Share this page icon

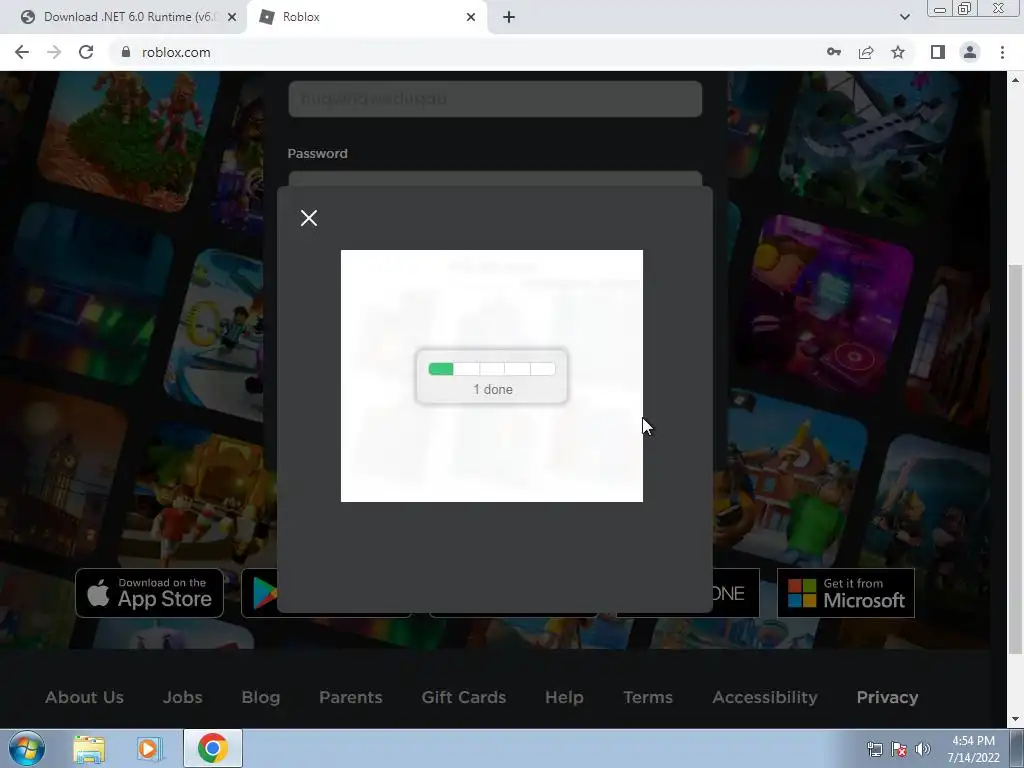(x=866, y=52)
